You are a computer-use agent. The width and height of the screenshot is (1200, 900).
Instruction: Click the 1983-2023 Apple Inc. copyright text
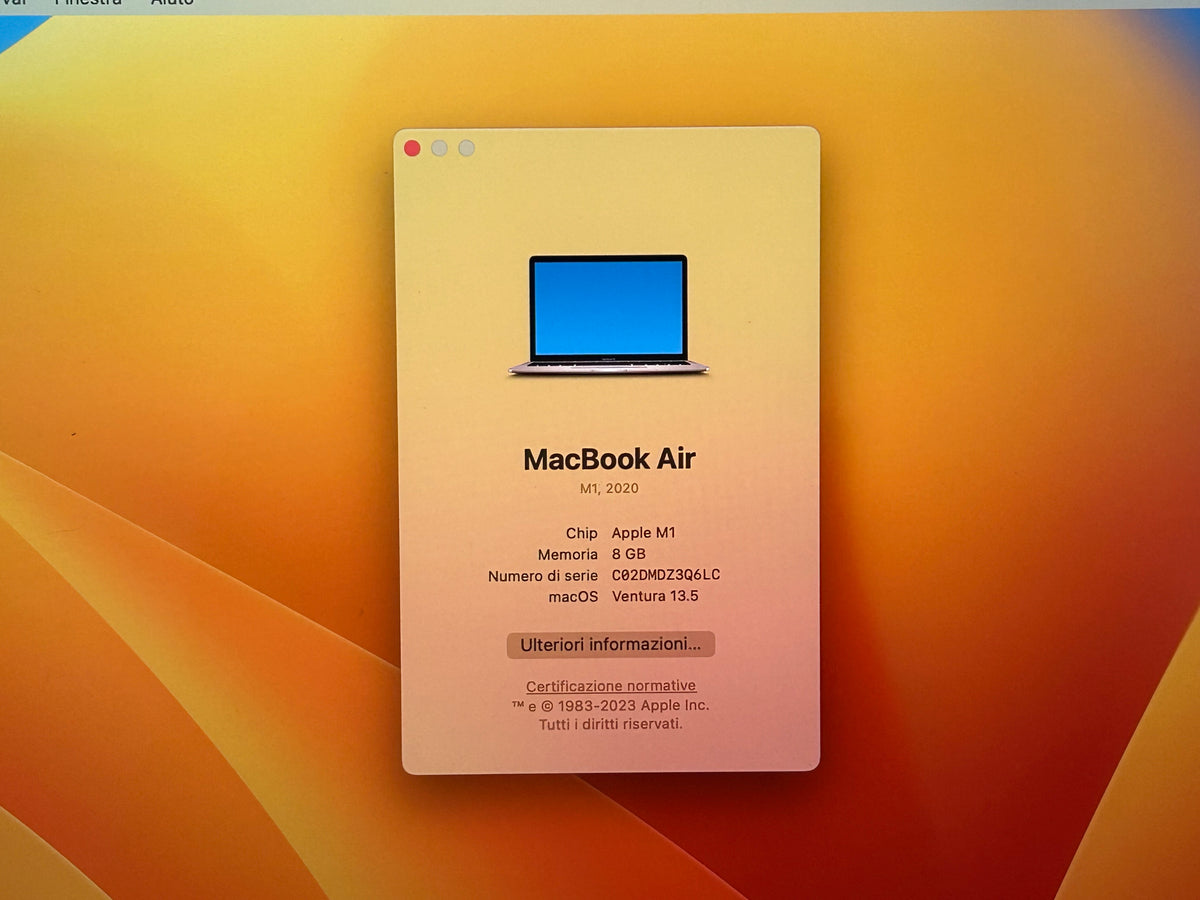click(x=611, y=705)
